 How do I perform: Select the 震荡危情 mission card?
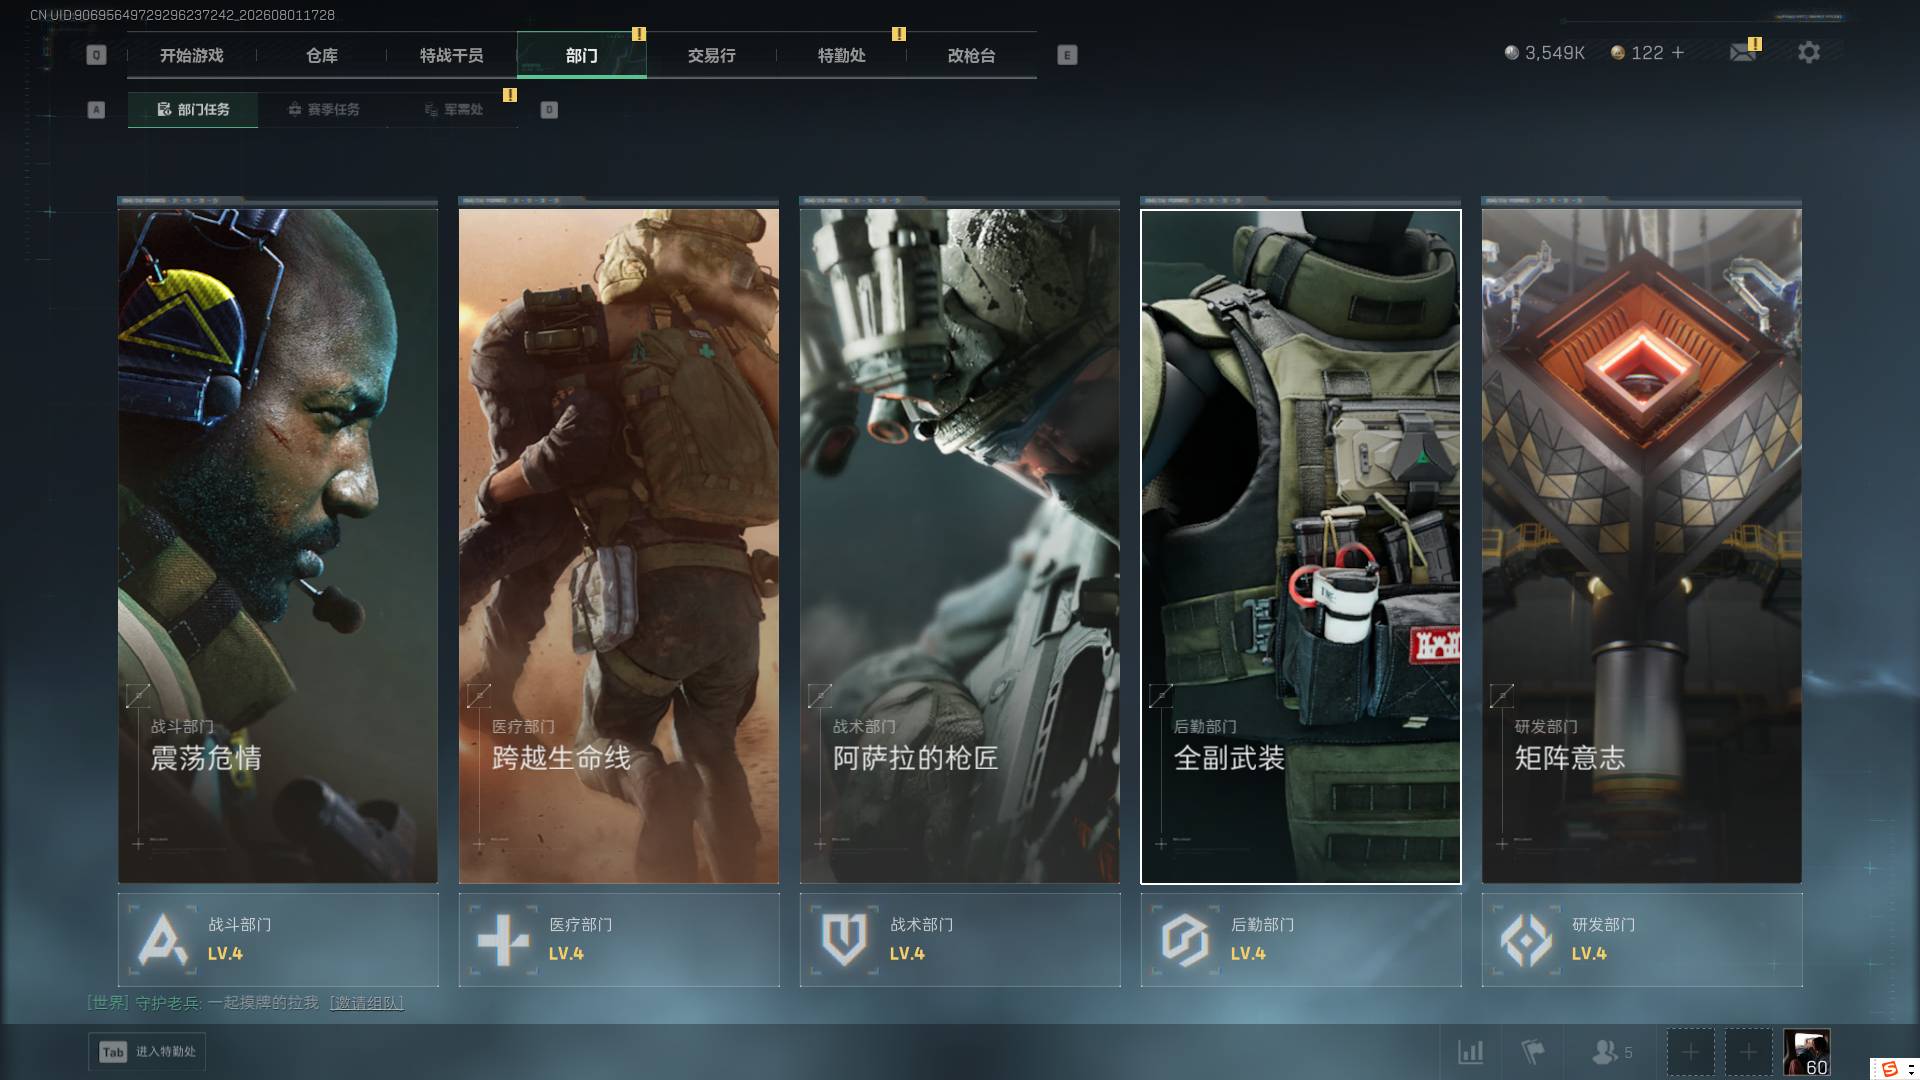click(278, 546)
